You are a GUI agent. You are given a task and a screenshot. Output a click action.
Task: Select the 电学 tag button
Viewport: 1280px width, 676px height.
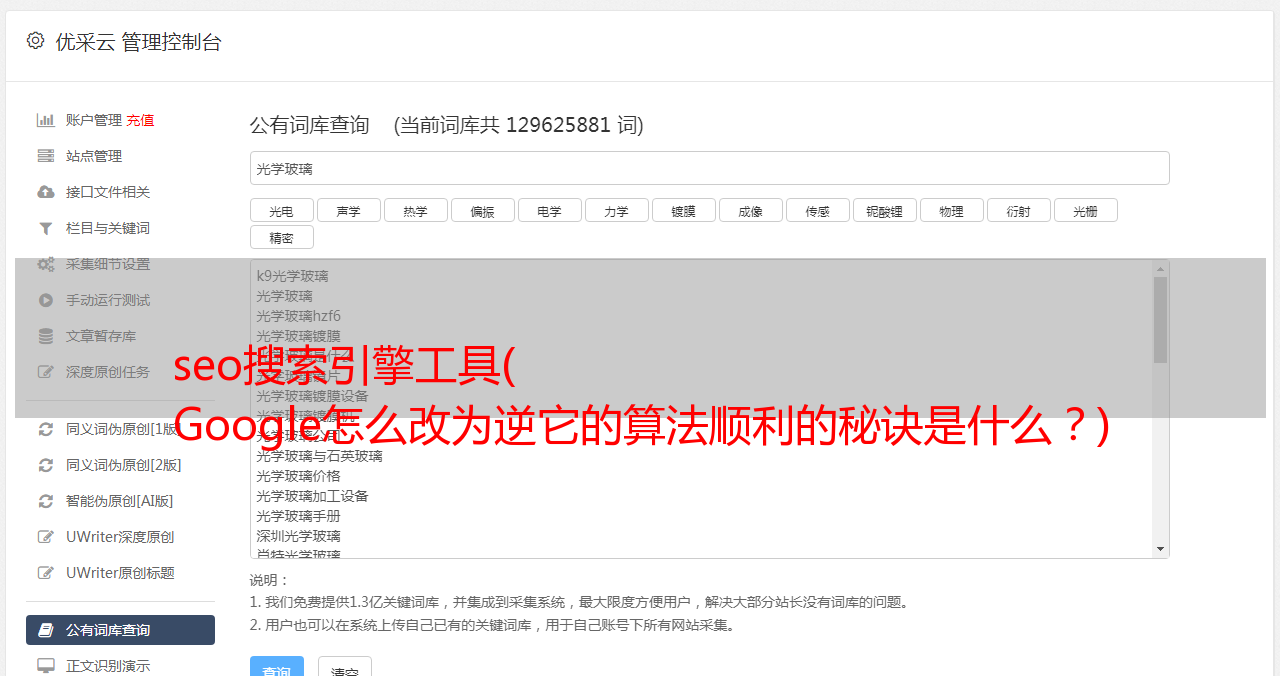tap(549, 210)
